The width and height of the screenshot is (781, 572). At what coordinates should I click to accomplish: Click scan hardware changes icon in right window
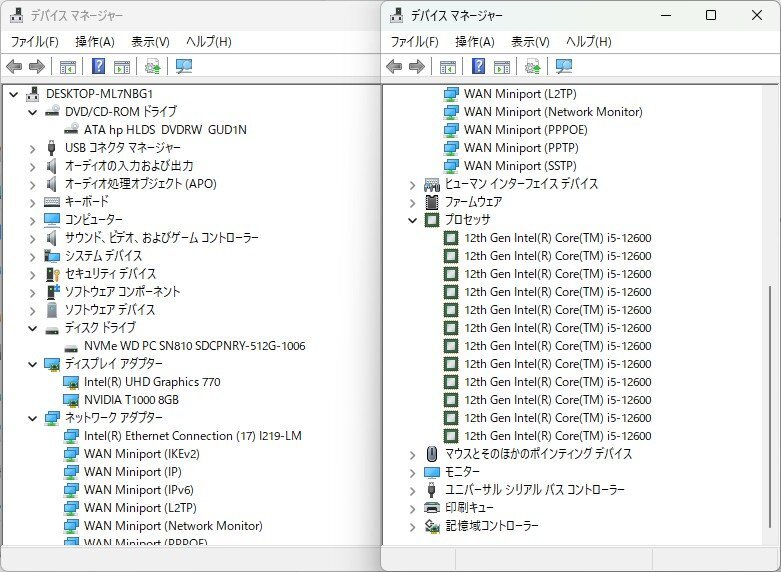pyautogui.click(x=564, y=66)
